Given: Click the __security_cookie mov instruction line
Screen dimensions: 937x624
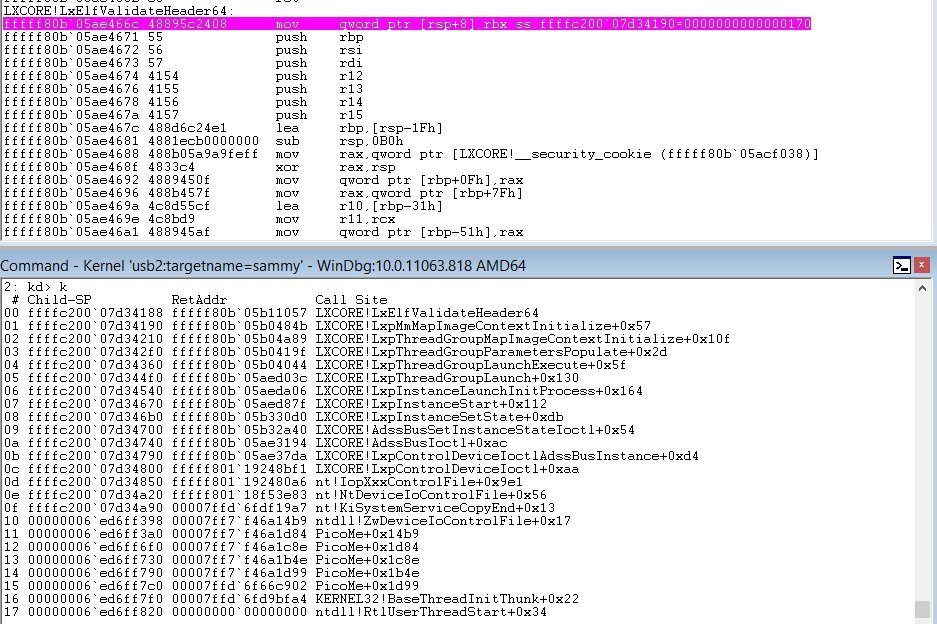Looking at the screenshot, I should [411, 154].
